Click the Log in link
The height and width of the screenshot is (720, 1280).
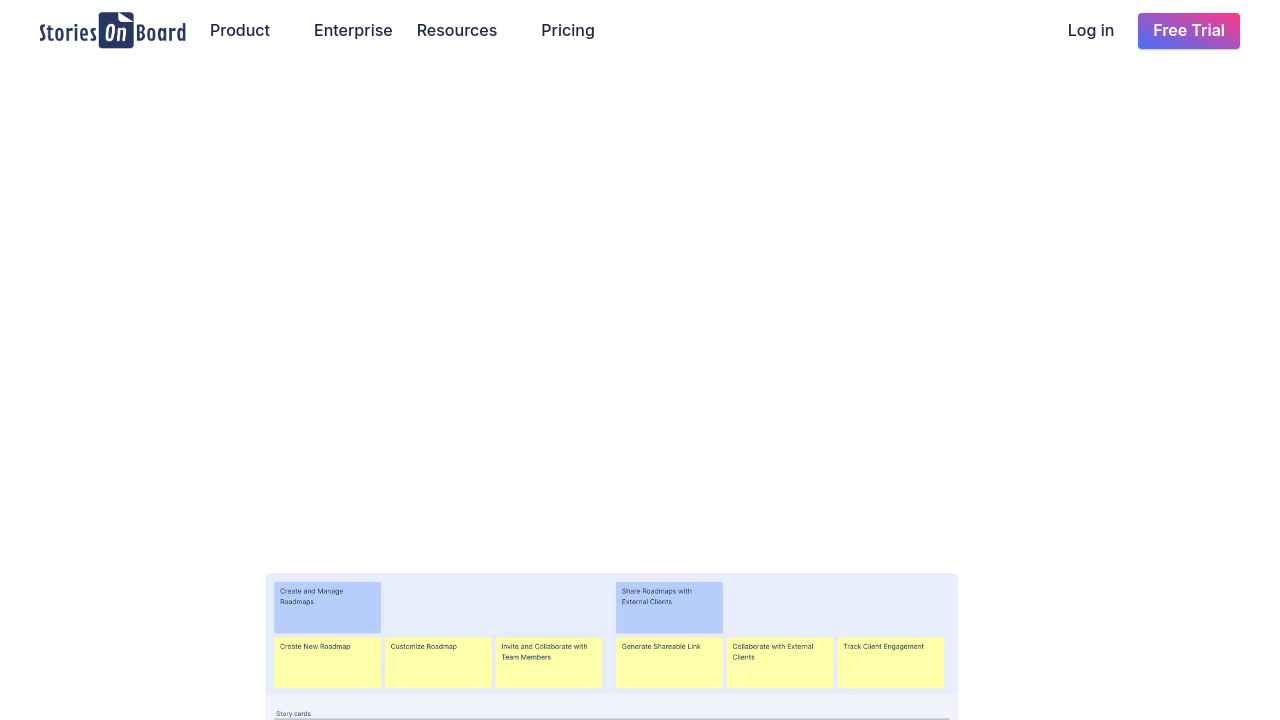click(x=1090, y=30)
